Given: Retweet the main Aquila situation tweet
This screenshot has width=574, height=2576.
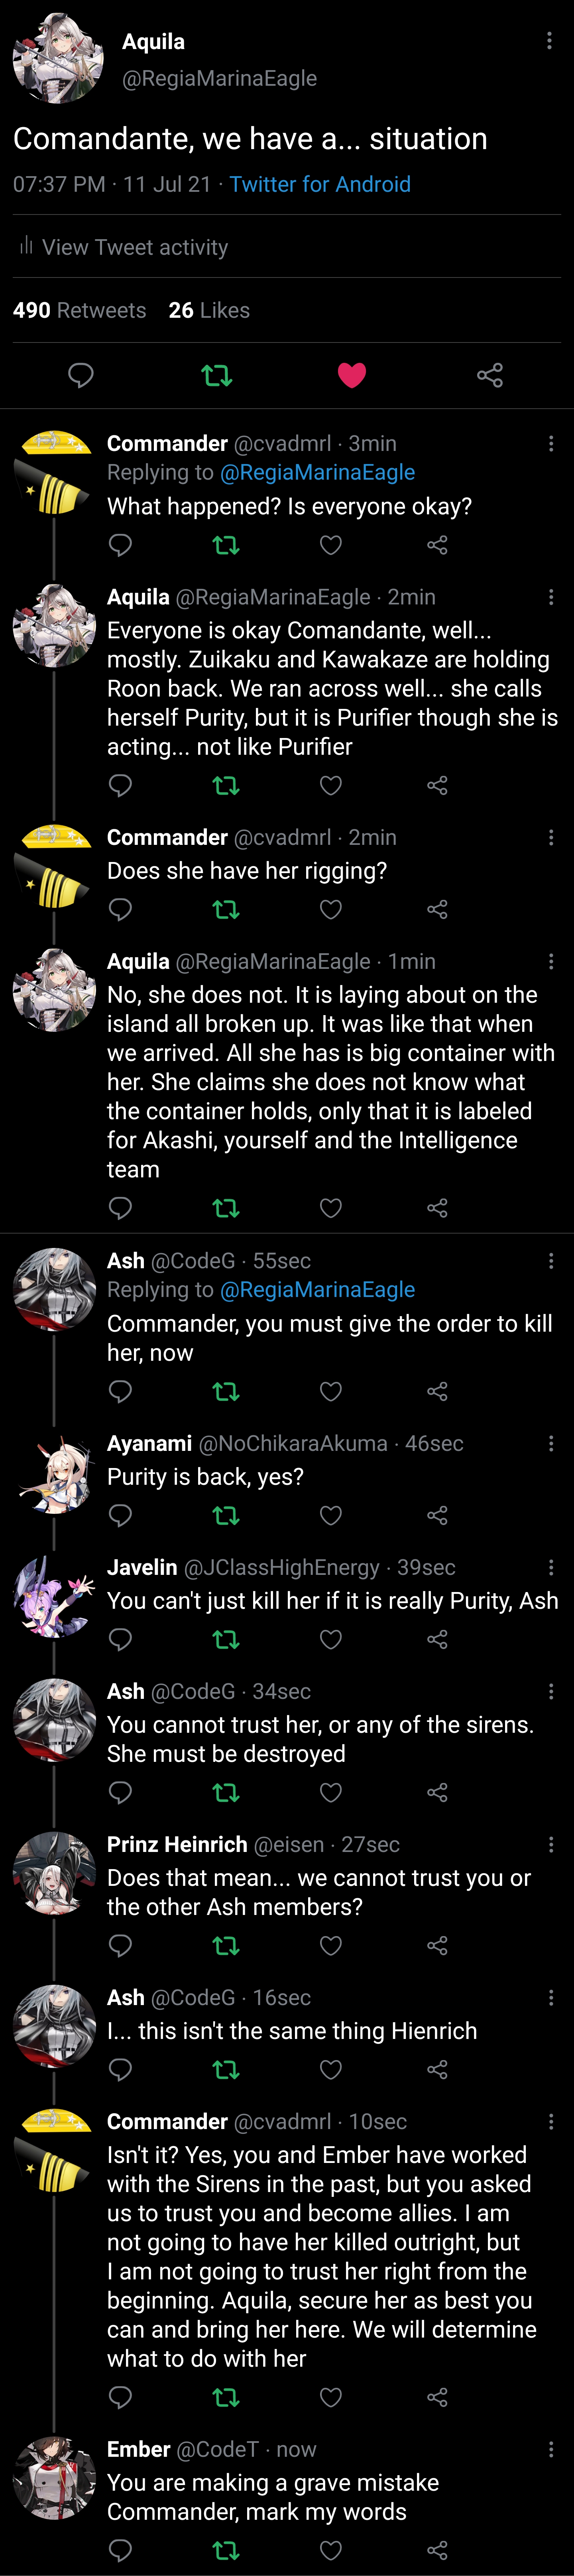Looking at the screenshot, I should click(x=216, y=375).
